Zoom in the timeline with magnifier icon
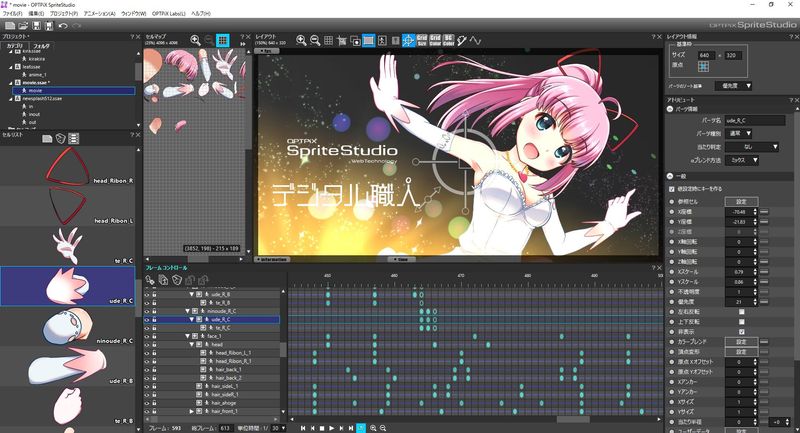 pos(372,428)
